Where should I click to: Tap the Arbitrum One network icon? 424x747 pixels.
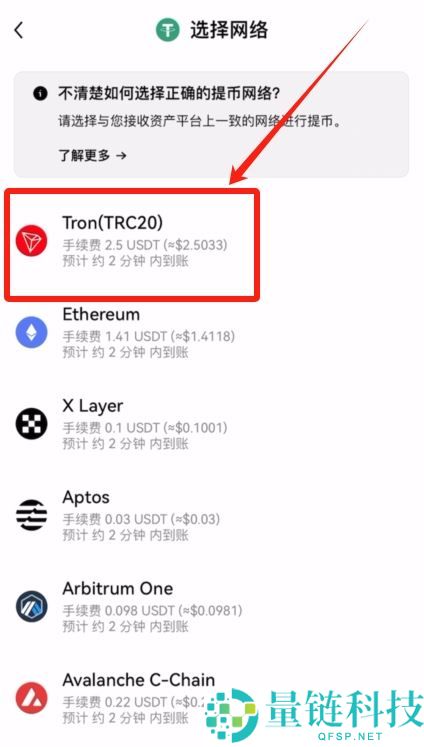(x=32, y=606)
